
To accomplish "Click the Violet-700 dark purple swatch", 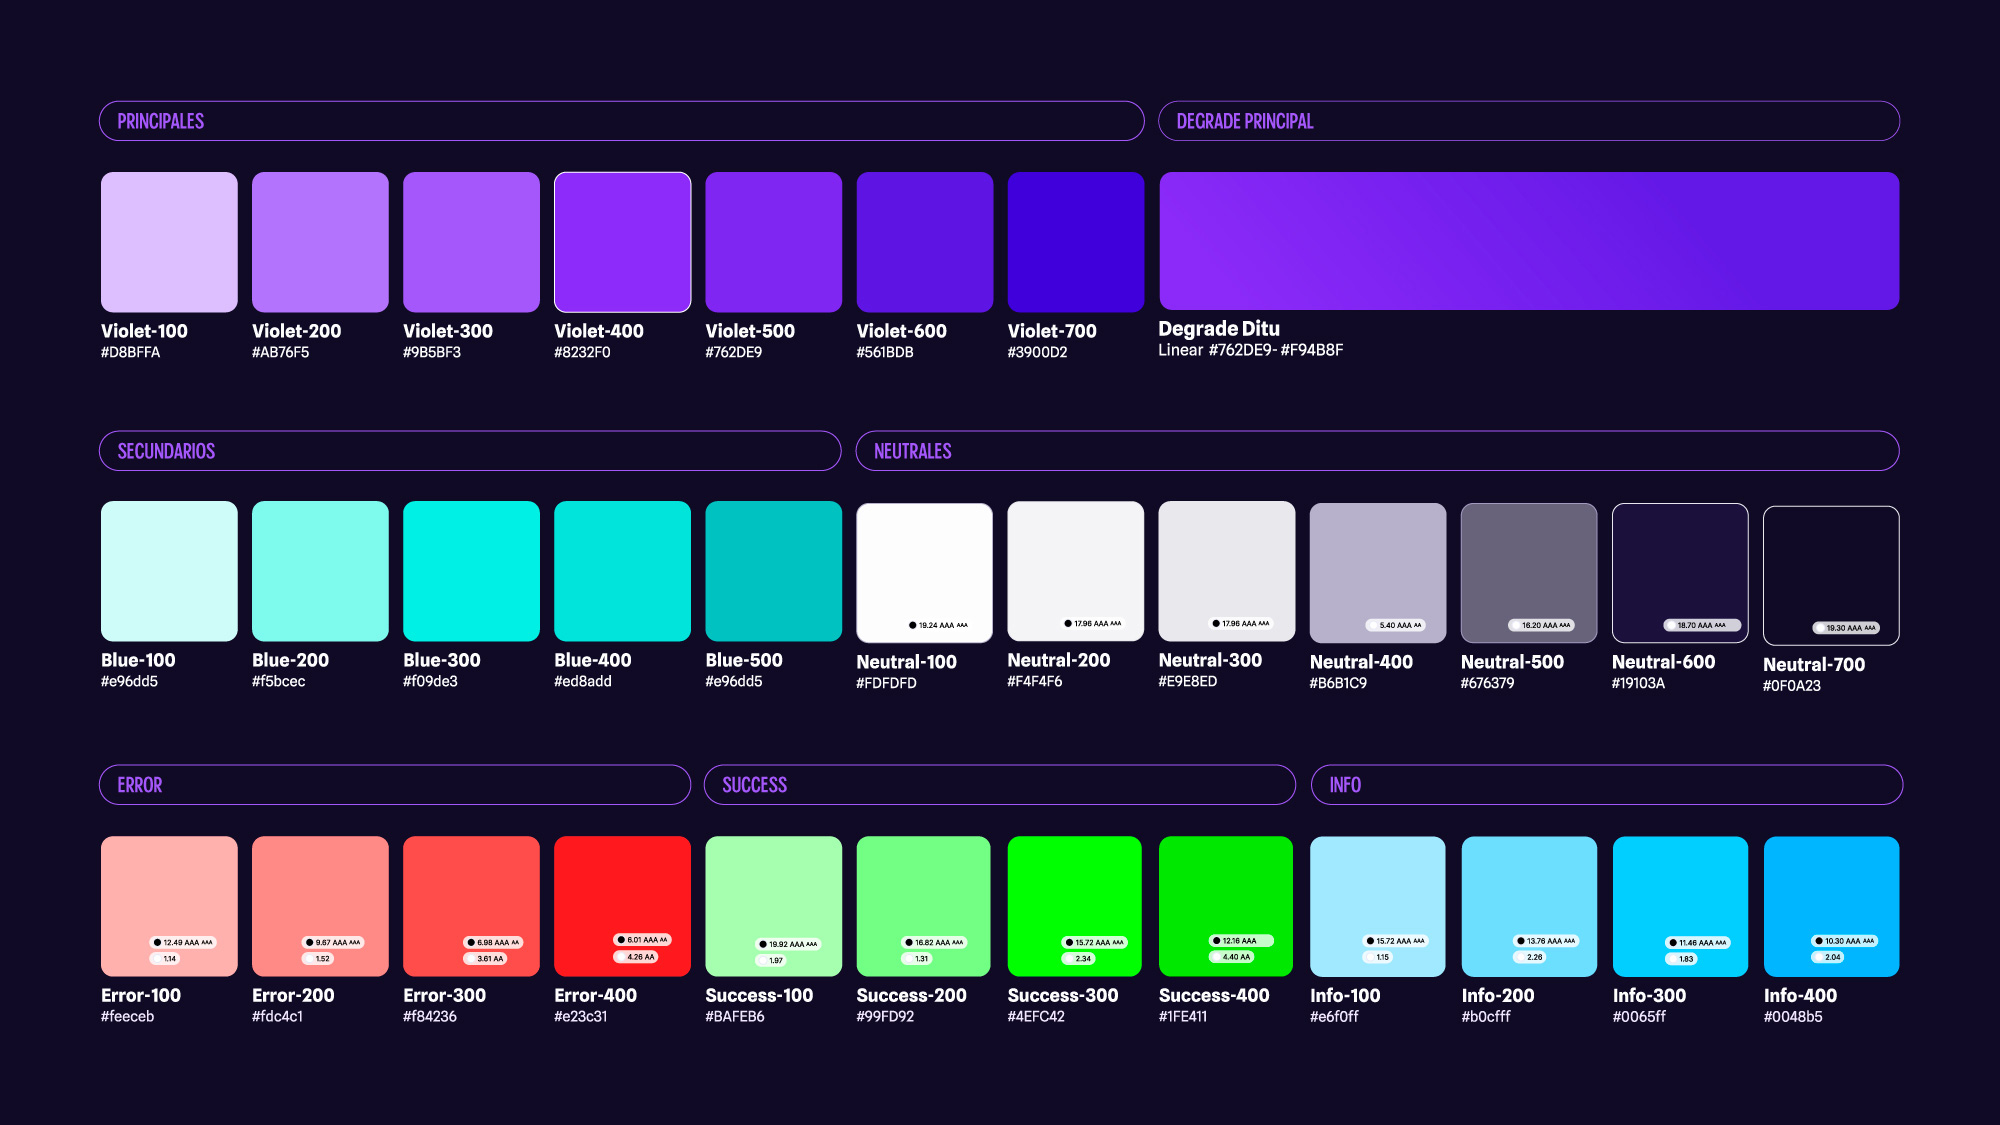I will pos(1075,242).
